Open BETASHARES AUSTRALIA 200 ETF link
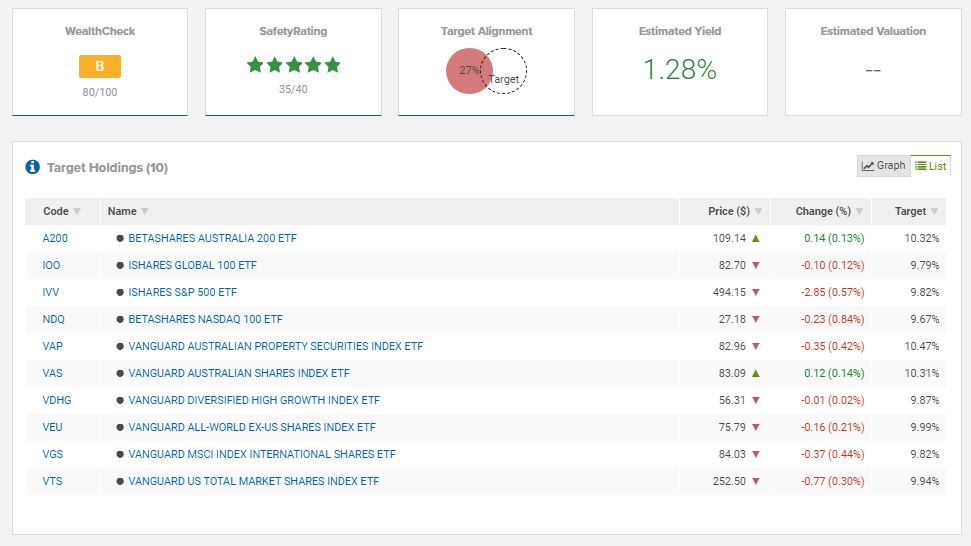971x546 pixels. (212, 238)
